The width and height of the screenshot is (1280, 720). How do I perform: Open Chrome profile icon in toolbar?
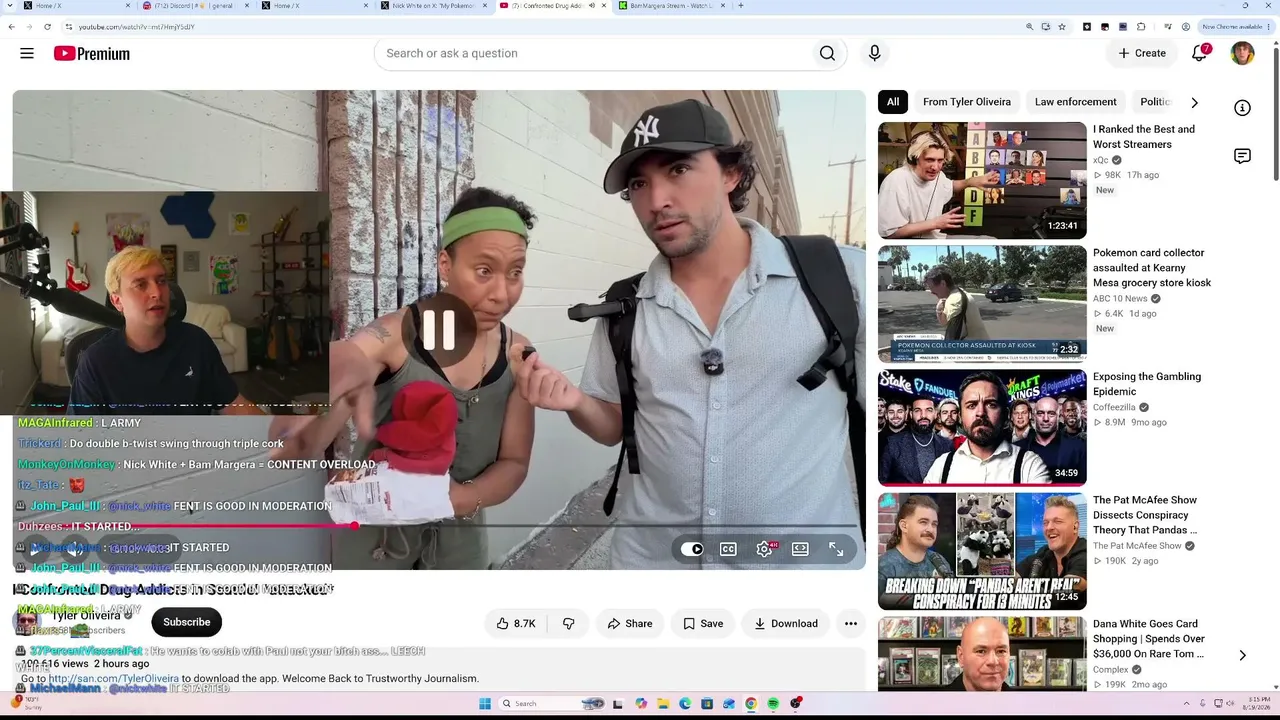(1185, 27)
